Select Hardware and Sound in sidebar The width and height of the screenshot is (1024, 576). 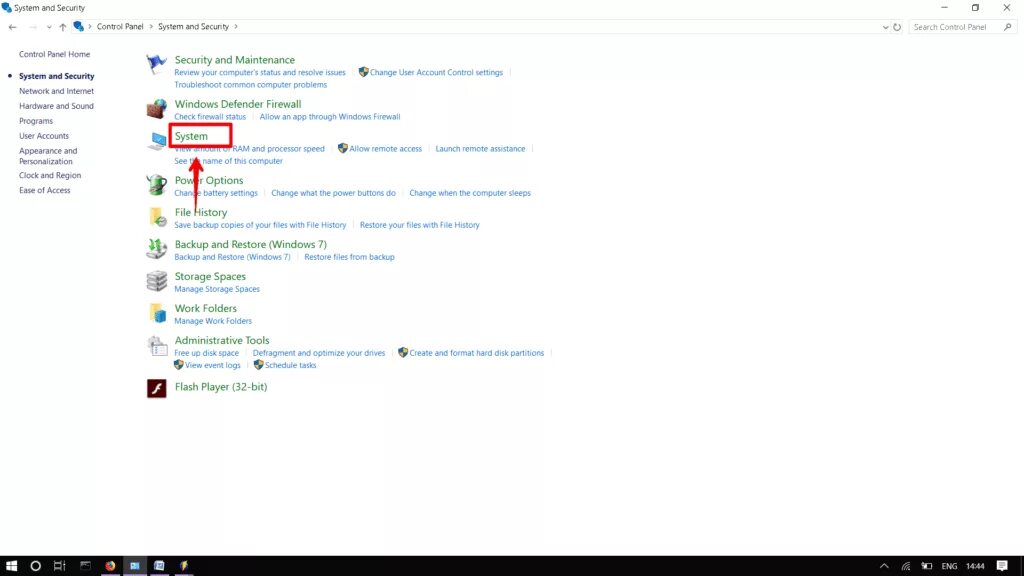click(56, 106)
